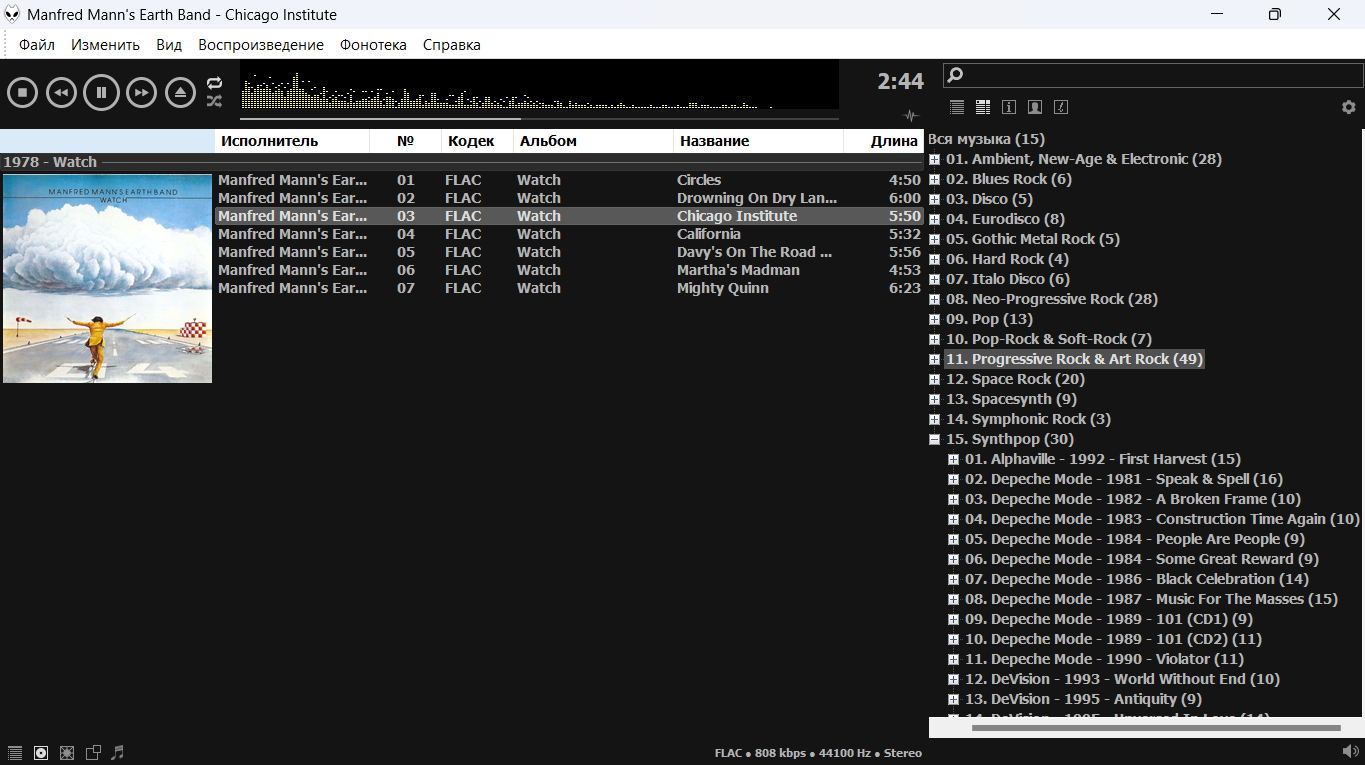Screen dimensions: 1365x765
Task: Select the track Mighty Quinn
Action: 722,288
